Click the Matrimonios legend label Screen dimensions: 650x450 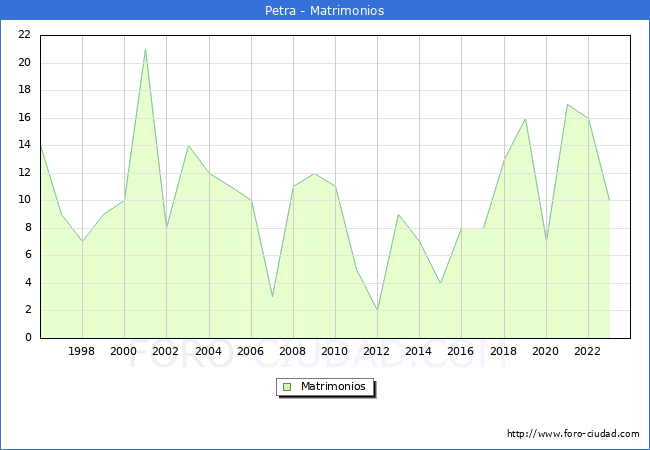point(333,387)
